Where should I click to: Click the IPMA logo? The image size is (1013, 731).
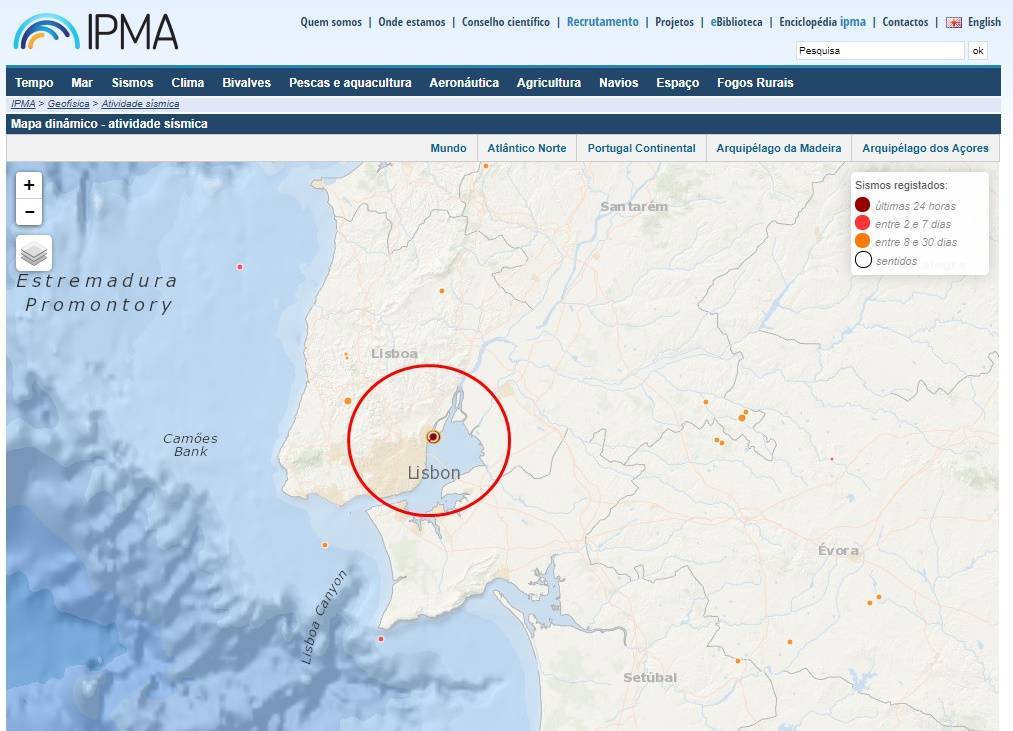point(96,31)
